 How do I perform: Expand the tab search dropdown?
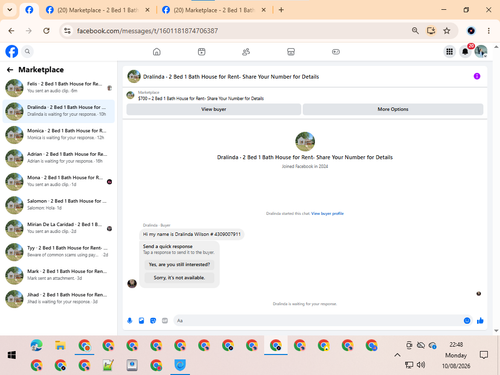(x=10, y=10)
